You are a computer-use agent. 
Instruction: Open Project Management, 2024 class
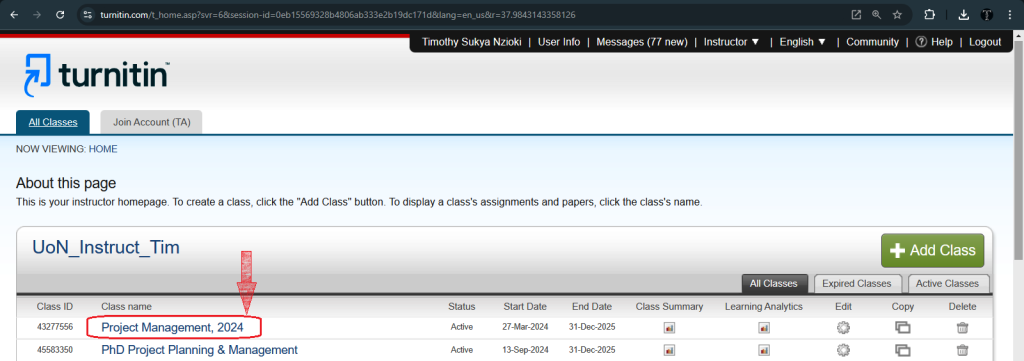pos(172,328)
